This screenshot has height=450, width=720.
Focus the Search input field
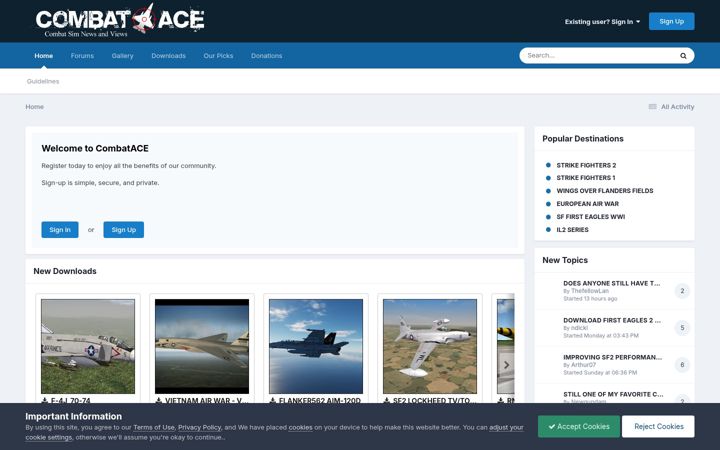(599, 56)
